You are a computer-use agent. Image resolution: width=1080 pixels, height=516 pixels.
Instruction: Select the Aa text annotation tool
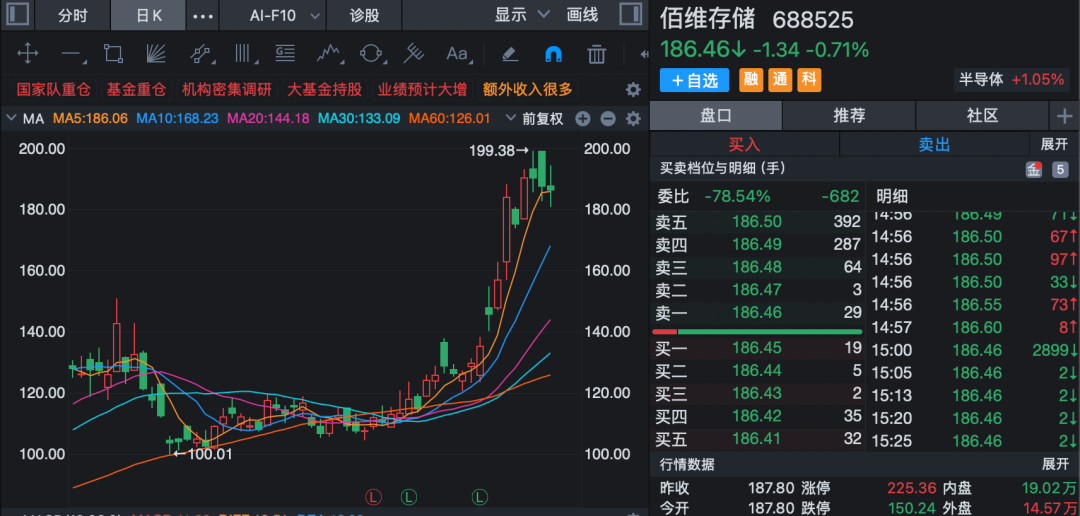click(x=457, y=54)
